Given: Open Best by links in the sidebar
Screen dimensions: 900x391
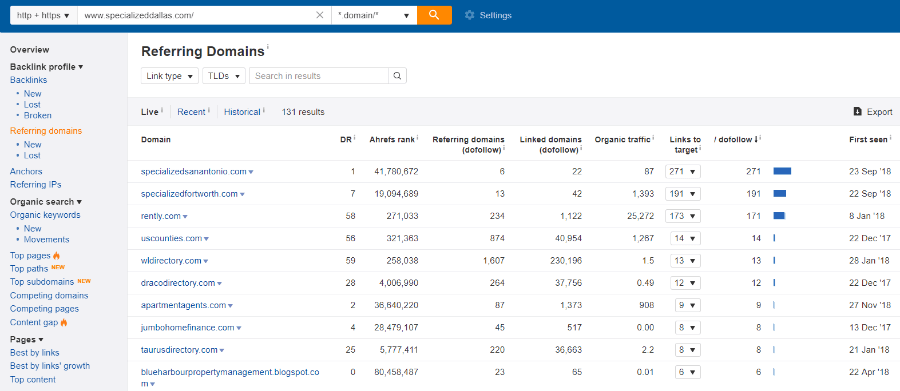Looking at the screenshot, I should click(34, 353).
